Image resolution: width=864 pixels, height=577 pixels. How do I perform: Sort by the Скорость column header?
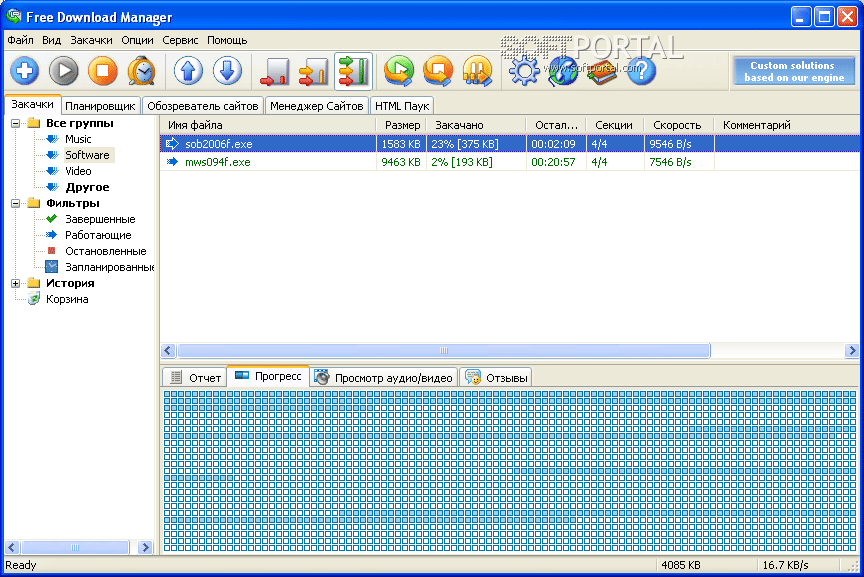(x=679, y=125)
